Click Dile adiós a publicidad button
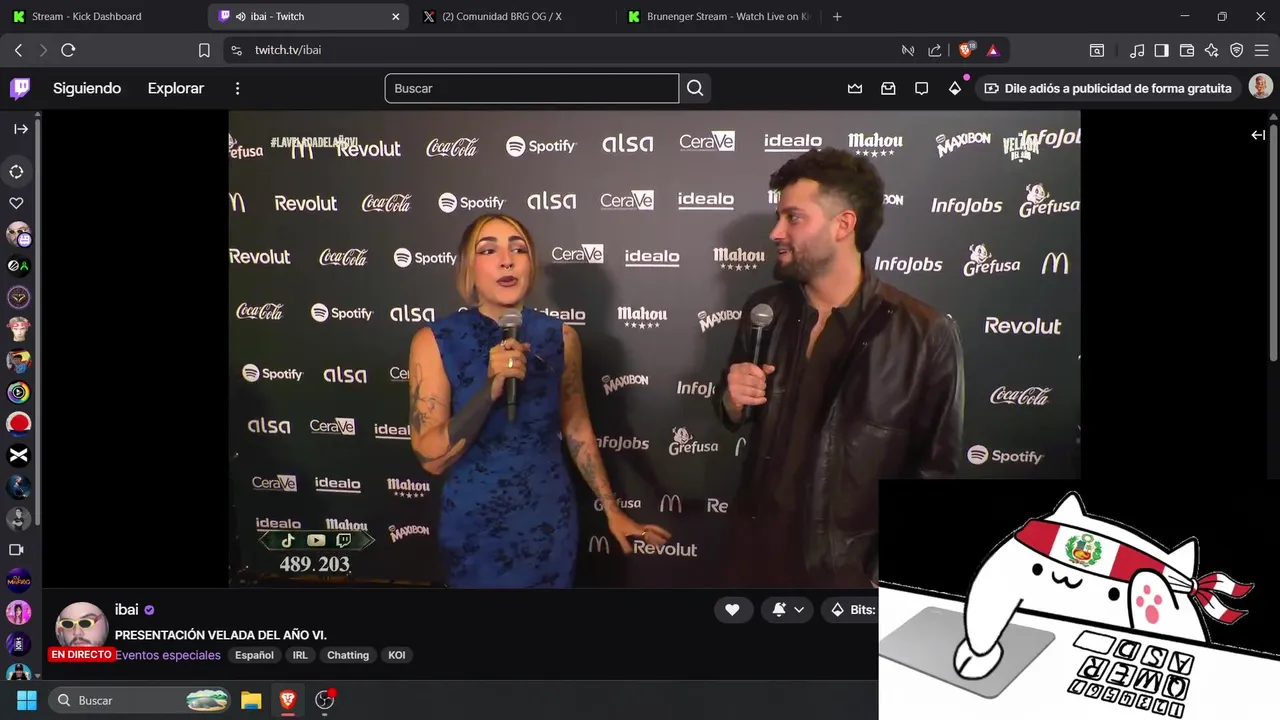The height and width of the screenshot is (720, 1280). coord(1108,88)
